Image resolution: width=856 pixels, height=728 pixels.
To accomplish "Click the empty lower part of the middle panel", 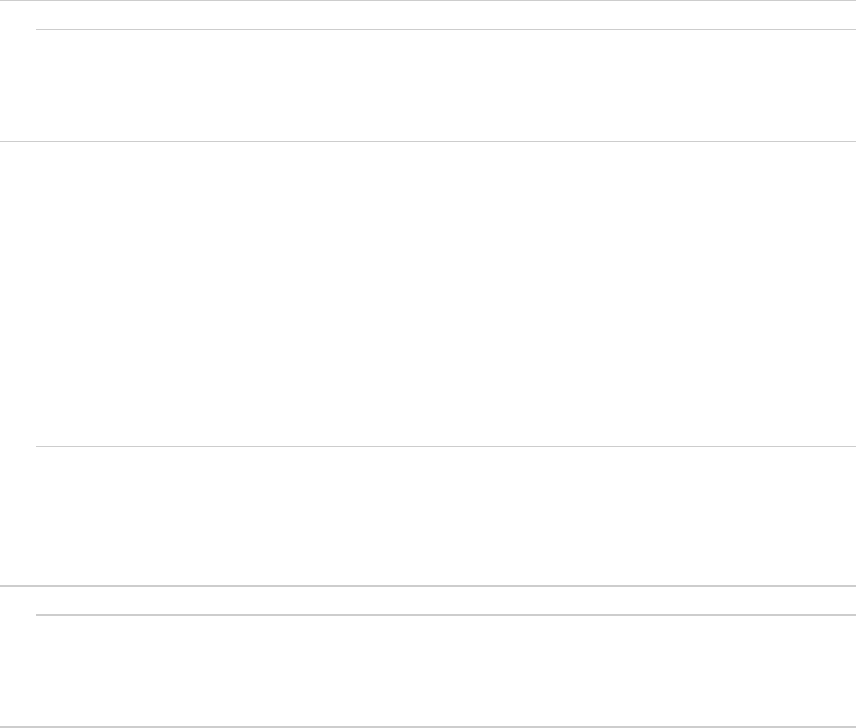I will (445, 515).
